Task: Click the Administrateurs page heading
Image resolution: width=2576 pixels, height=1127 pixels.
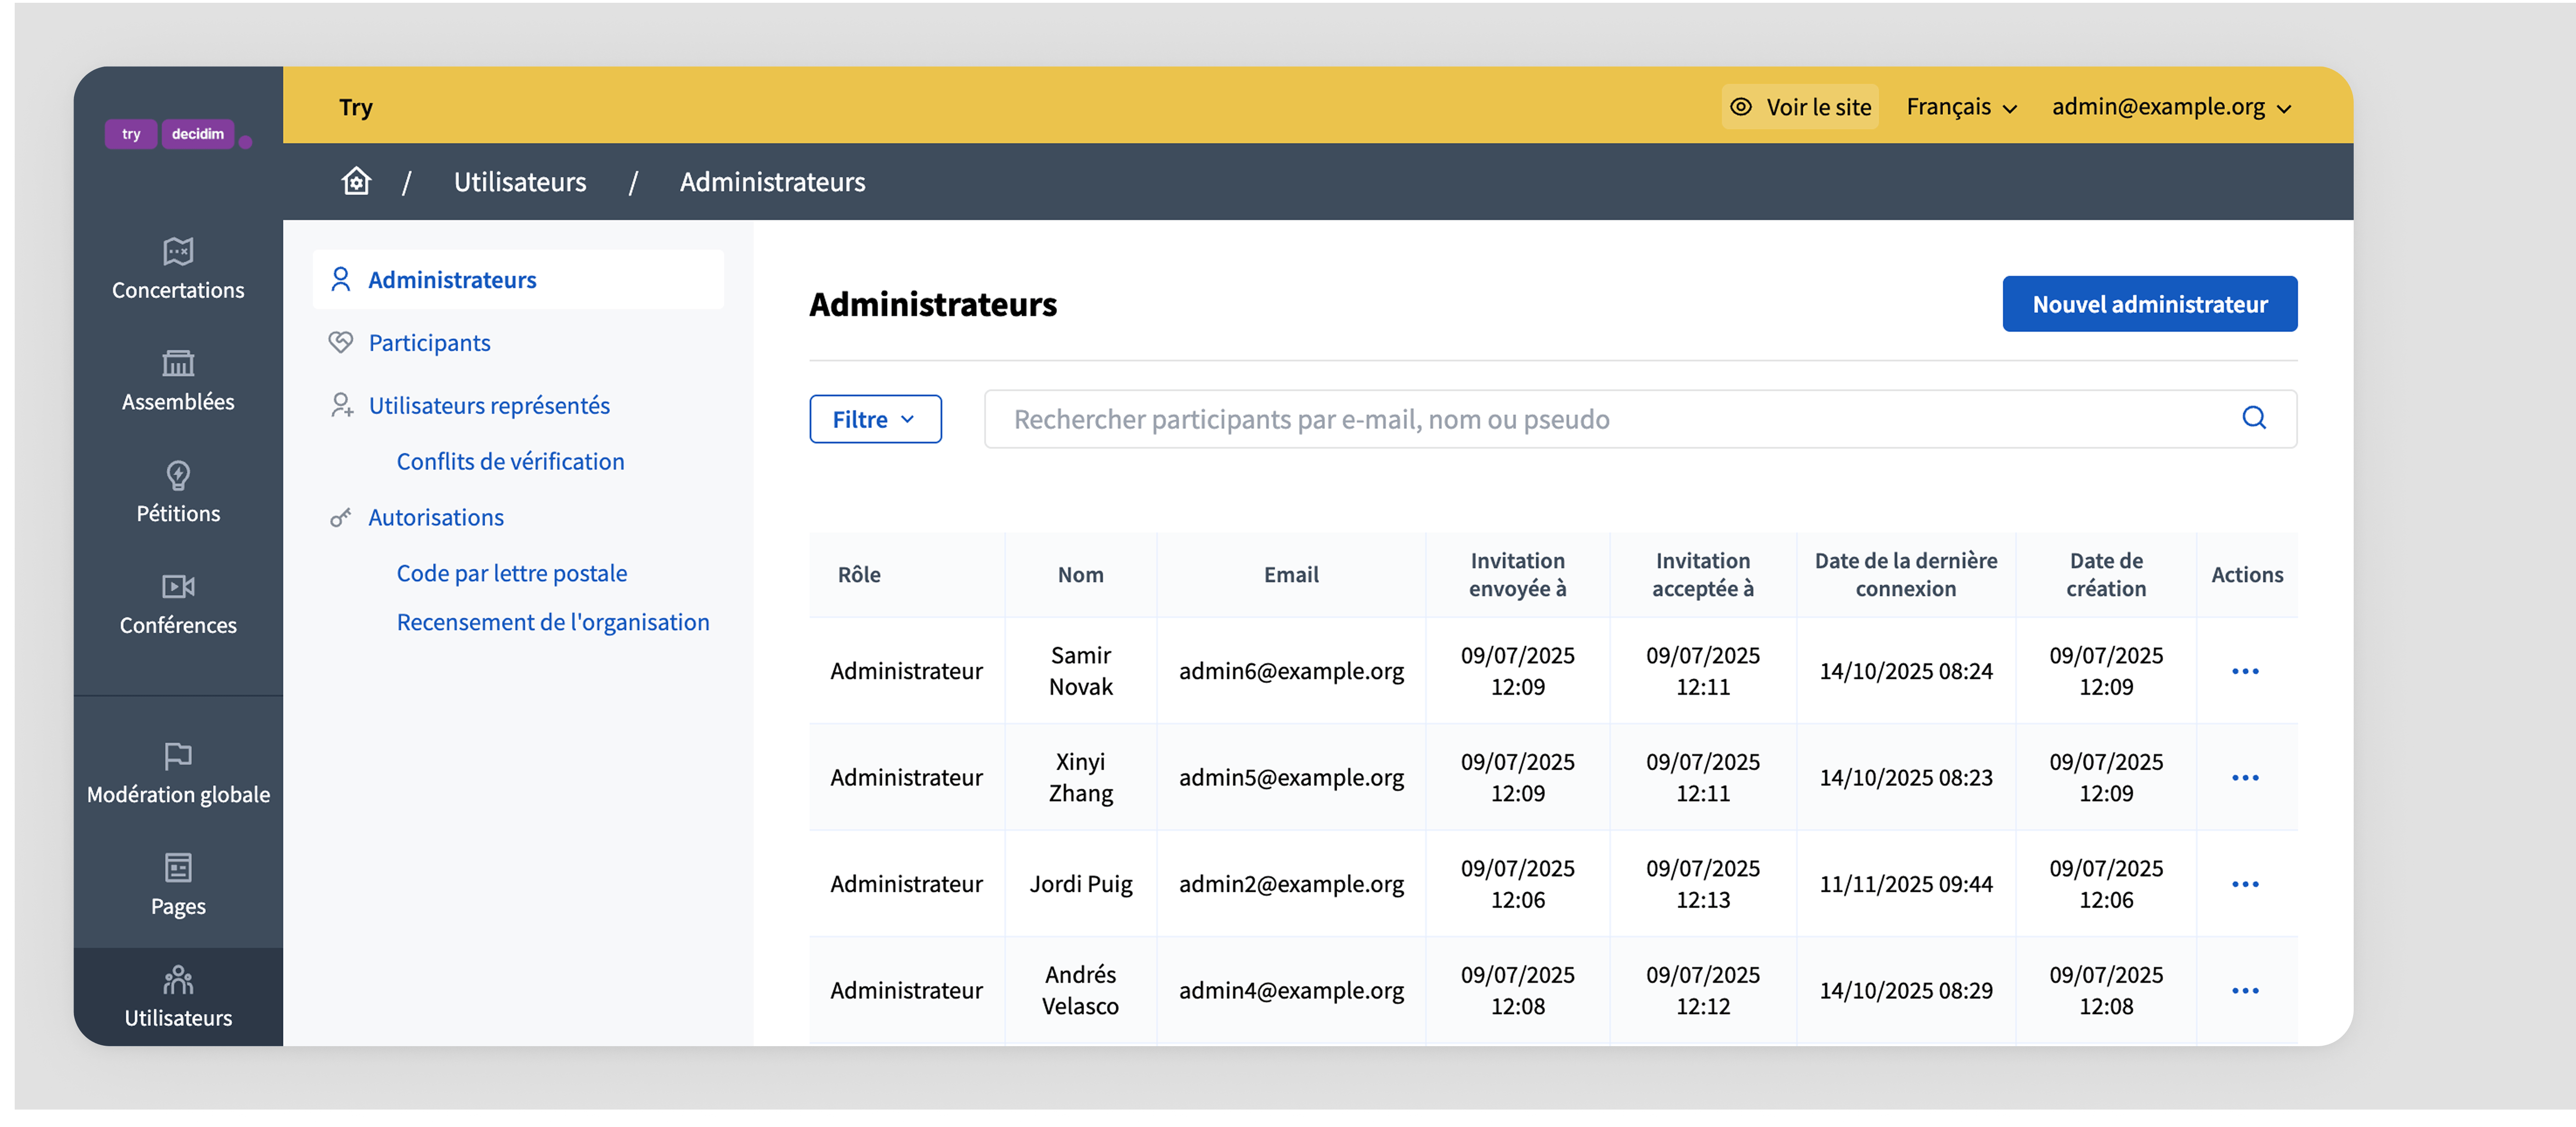Action: point(932,304)
